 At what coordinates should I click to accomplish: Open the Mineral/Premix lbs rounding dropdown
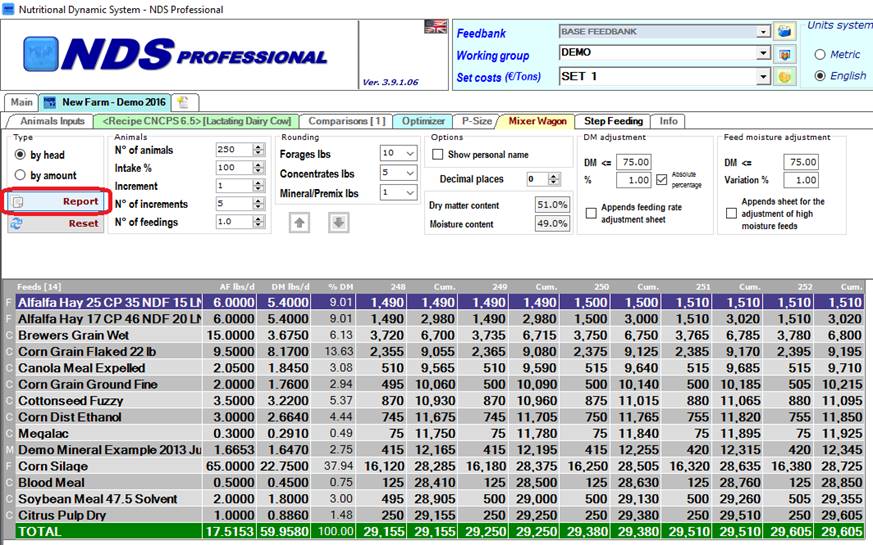(410, 193)
